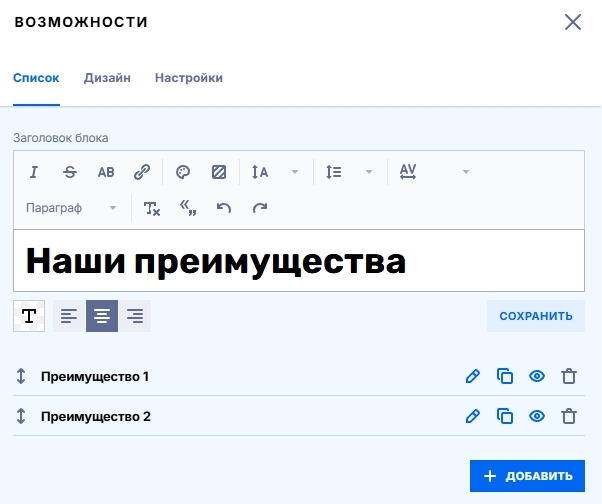
Task: Click the font size icon
Action: click(x=260, y=172)
